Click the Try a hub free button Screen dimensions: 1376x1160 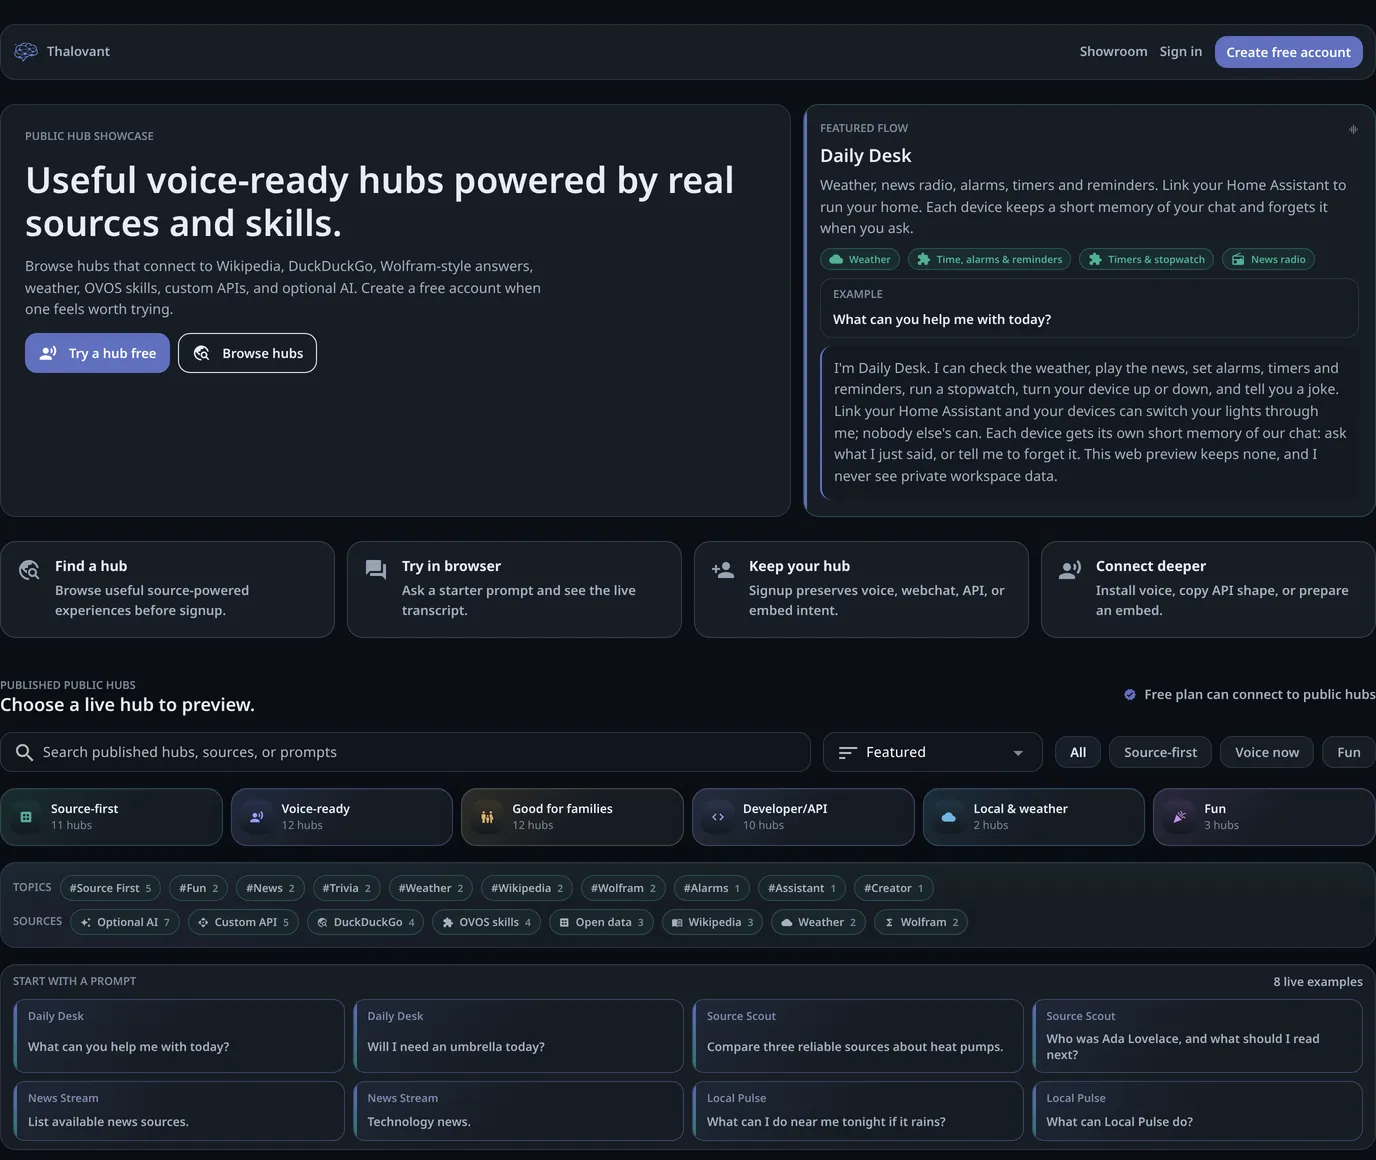[x=97, y=353]
